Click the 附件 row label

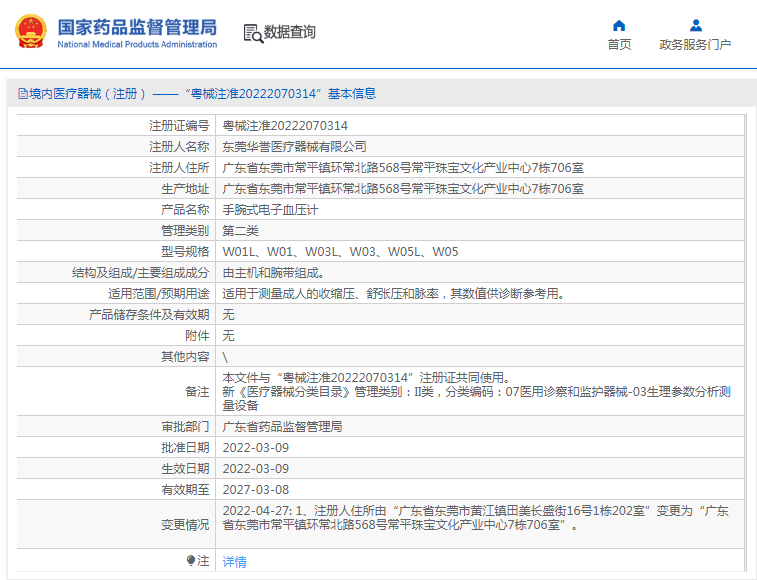[x=197, y=336]
